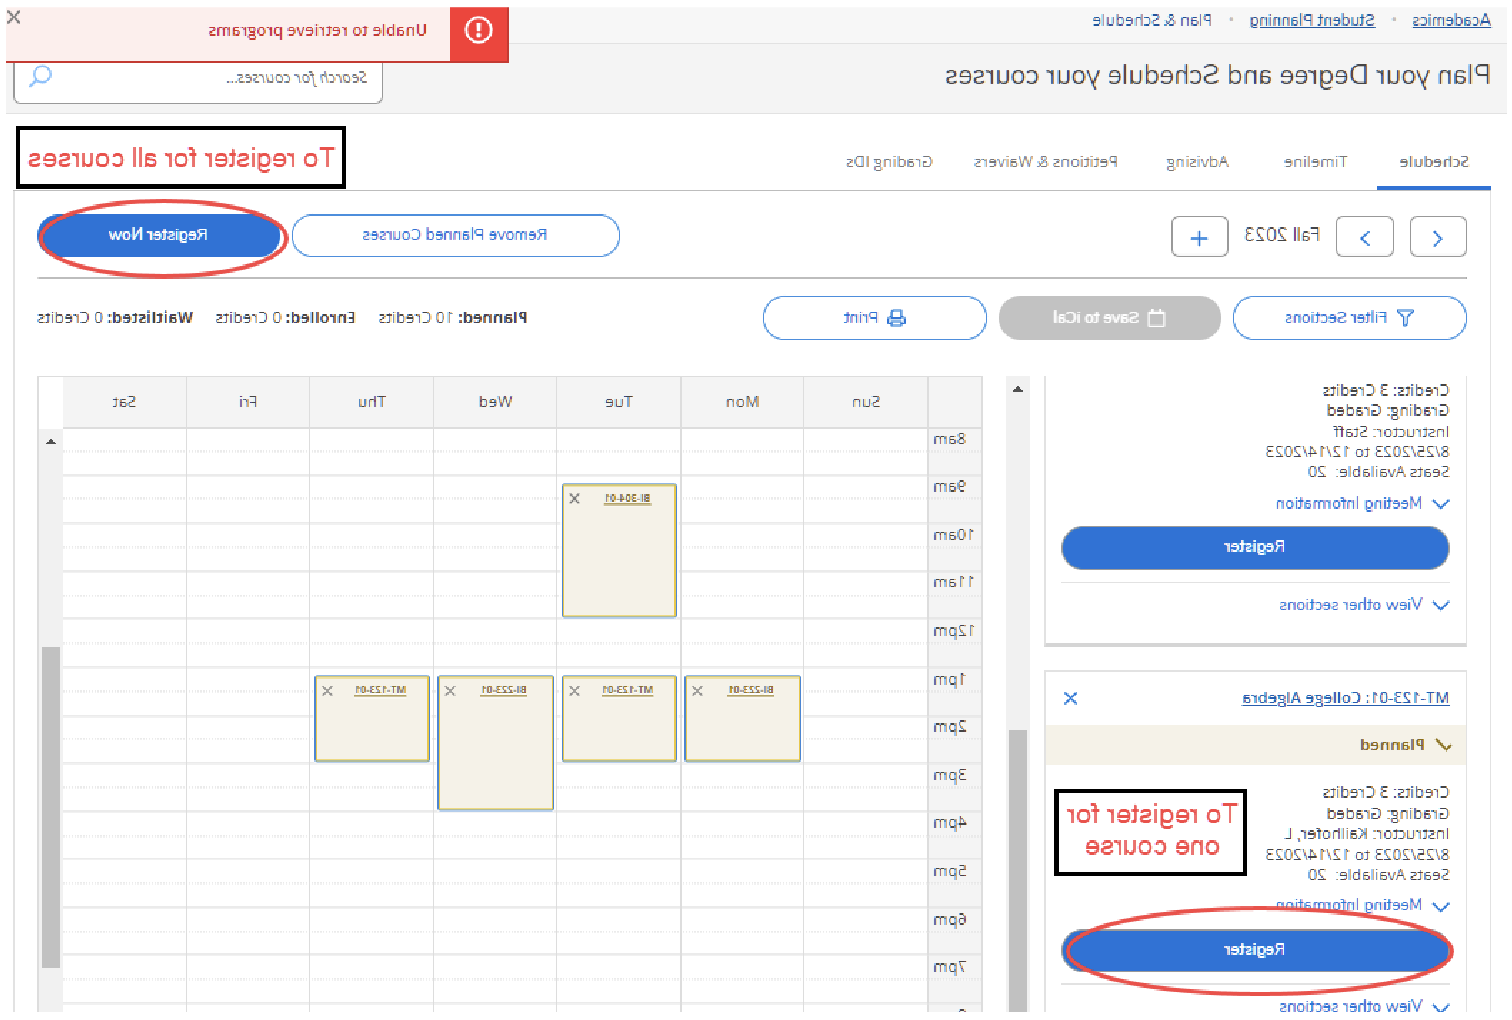The width and height of the screenshot is (1512, 1020).
Task: Open the MT-123-01: College Algebra link
Action: coord(1345,698)
